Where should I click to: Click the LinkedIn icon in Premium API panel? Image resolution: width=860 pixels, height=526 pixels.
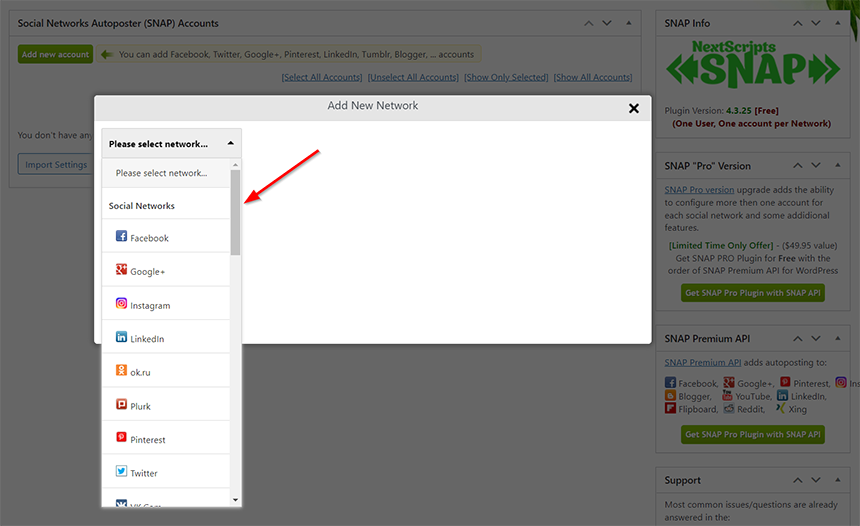coord(783,395)
